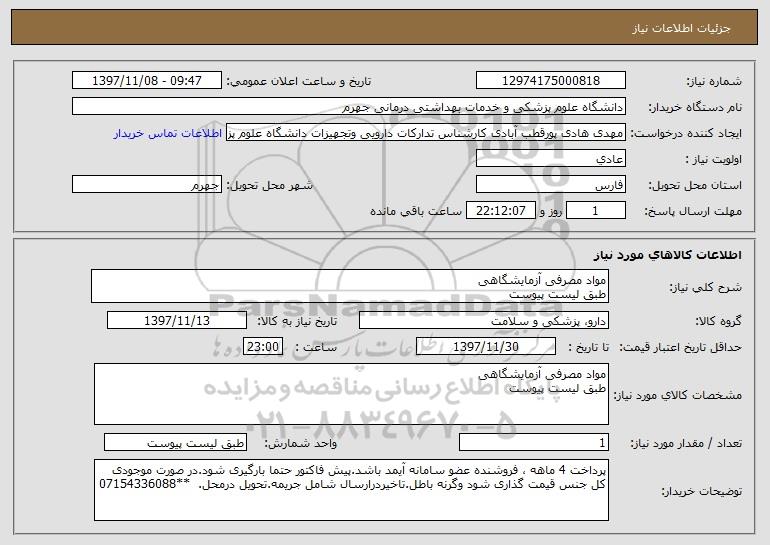This screenshot has width=770, height=545.
Task: Click the price validity date 1397/11/30
Action: coord(486,347)
